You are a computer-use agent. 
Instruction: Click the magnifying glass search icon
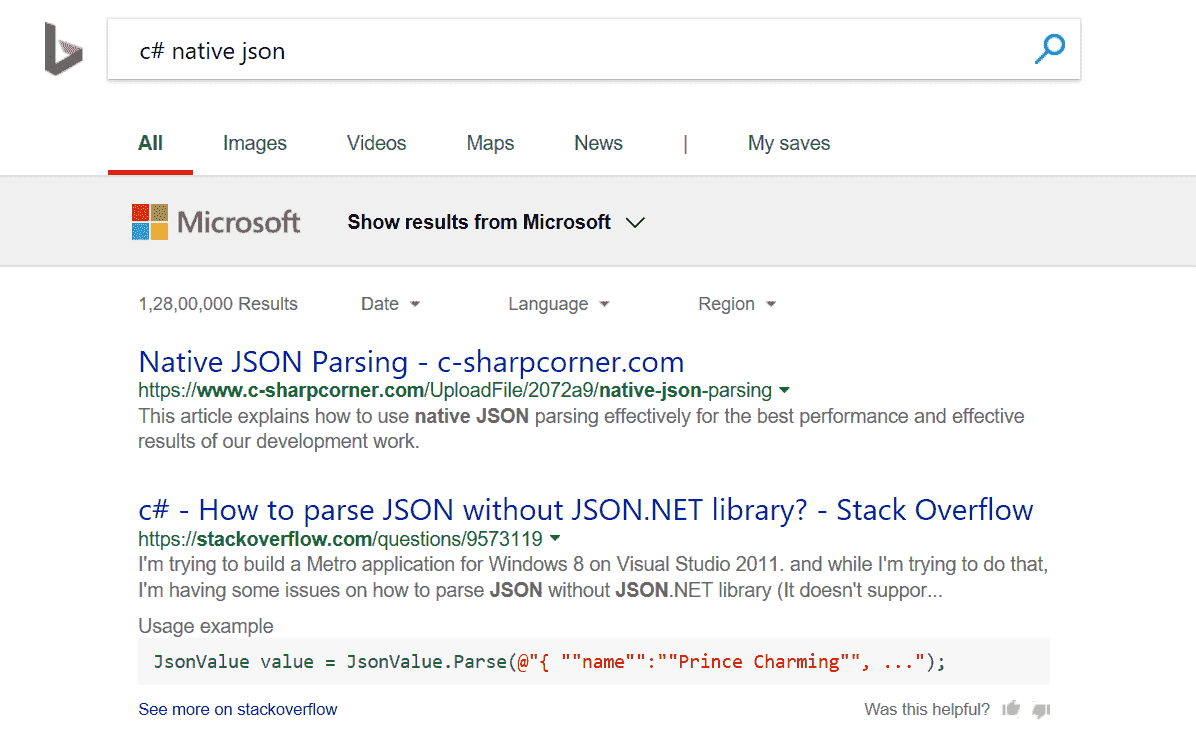[1050, 49]
